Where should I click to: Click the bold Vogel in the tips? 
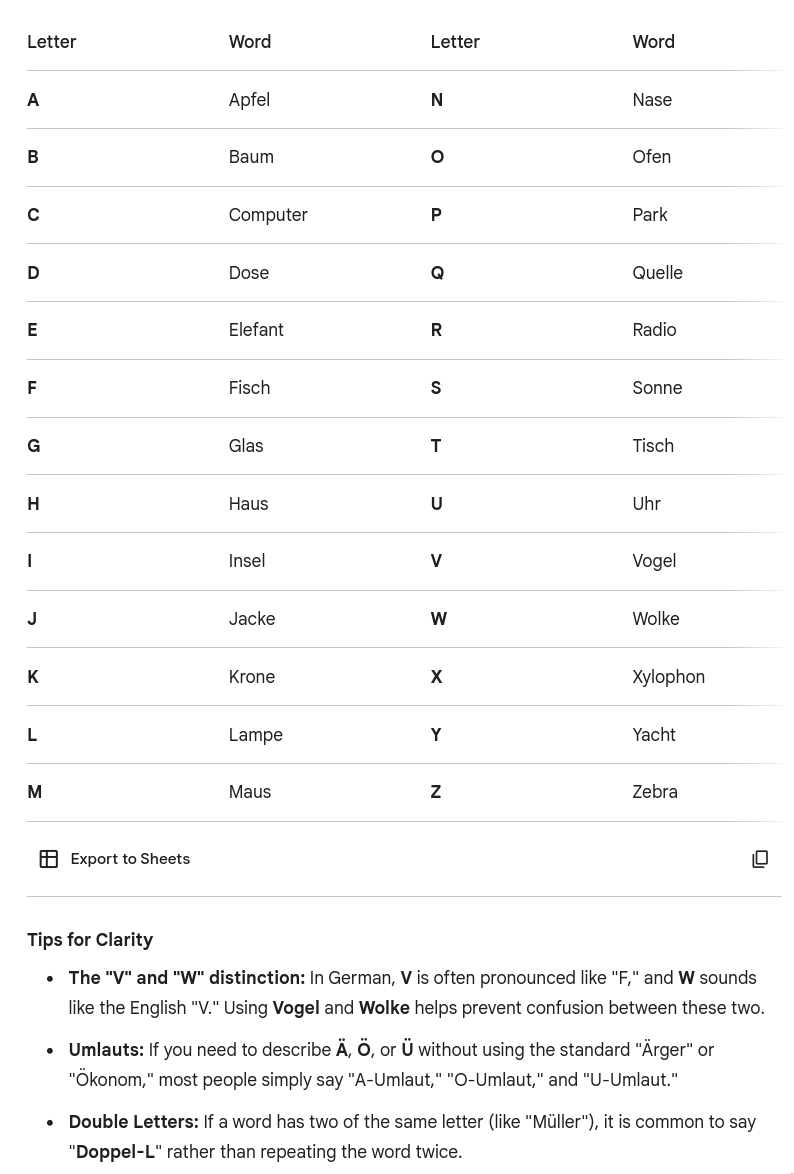(296, 1008)
